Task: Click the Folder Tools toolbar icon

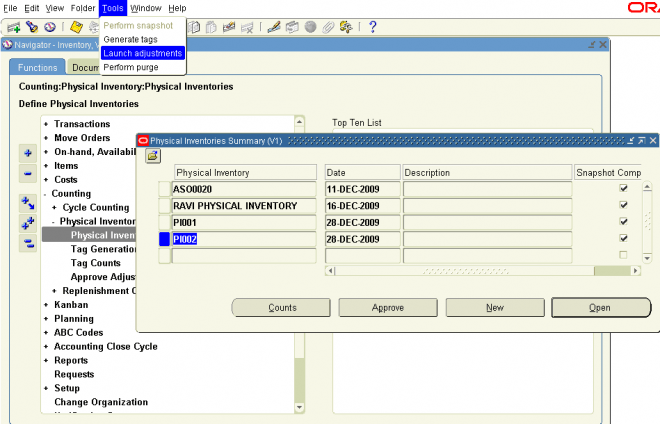Action: [346, 27]
